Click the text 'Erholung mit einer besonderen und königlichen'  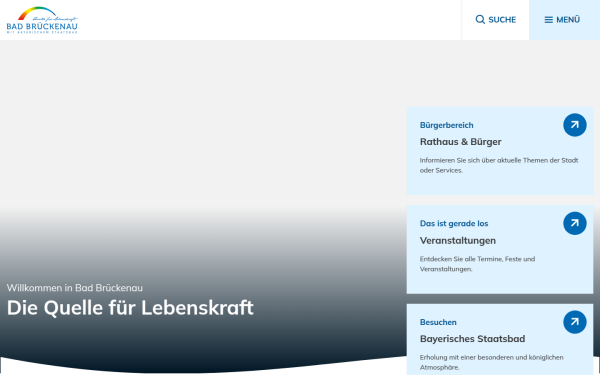491,357
